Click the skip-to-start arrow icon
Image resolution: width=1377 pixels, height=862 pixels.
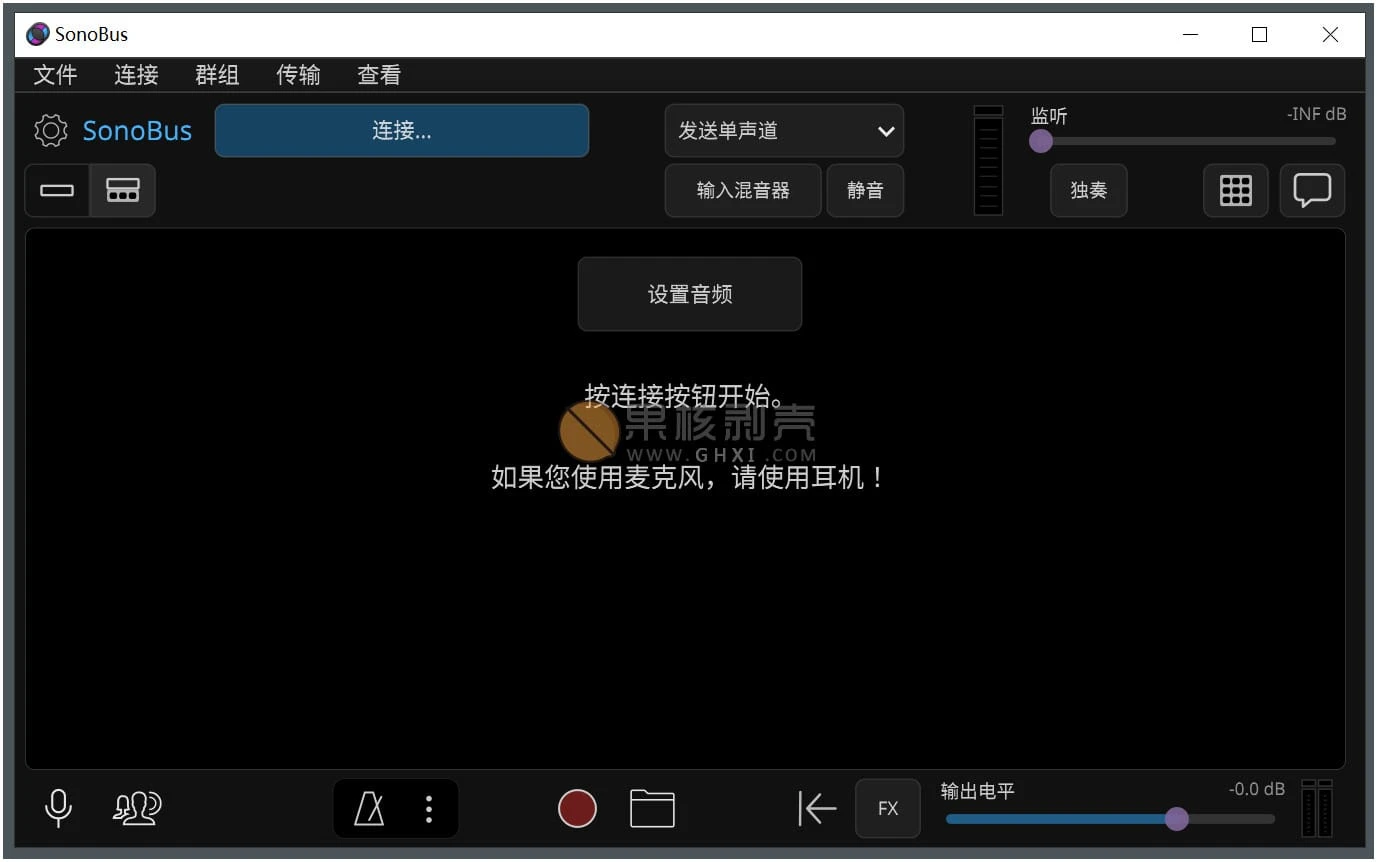point(817,808)
